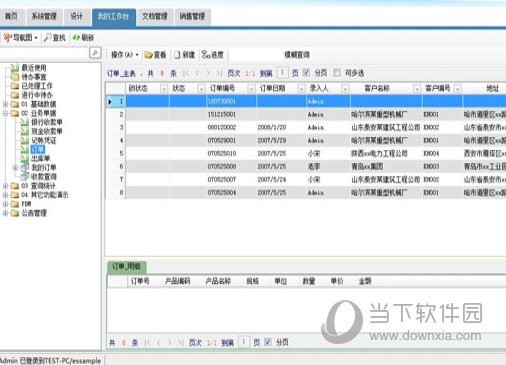Click the 到第 link in main table pager
The width and height of the screenshot is (506, 365).
click(x=266, y=73)
